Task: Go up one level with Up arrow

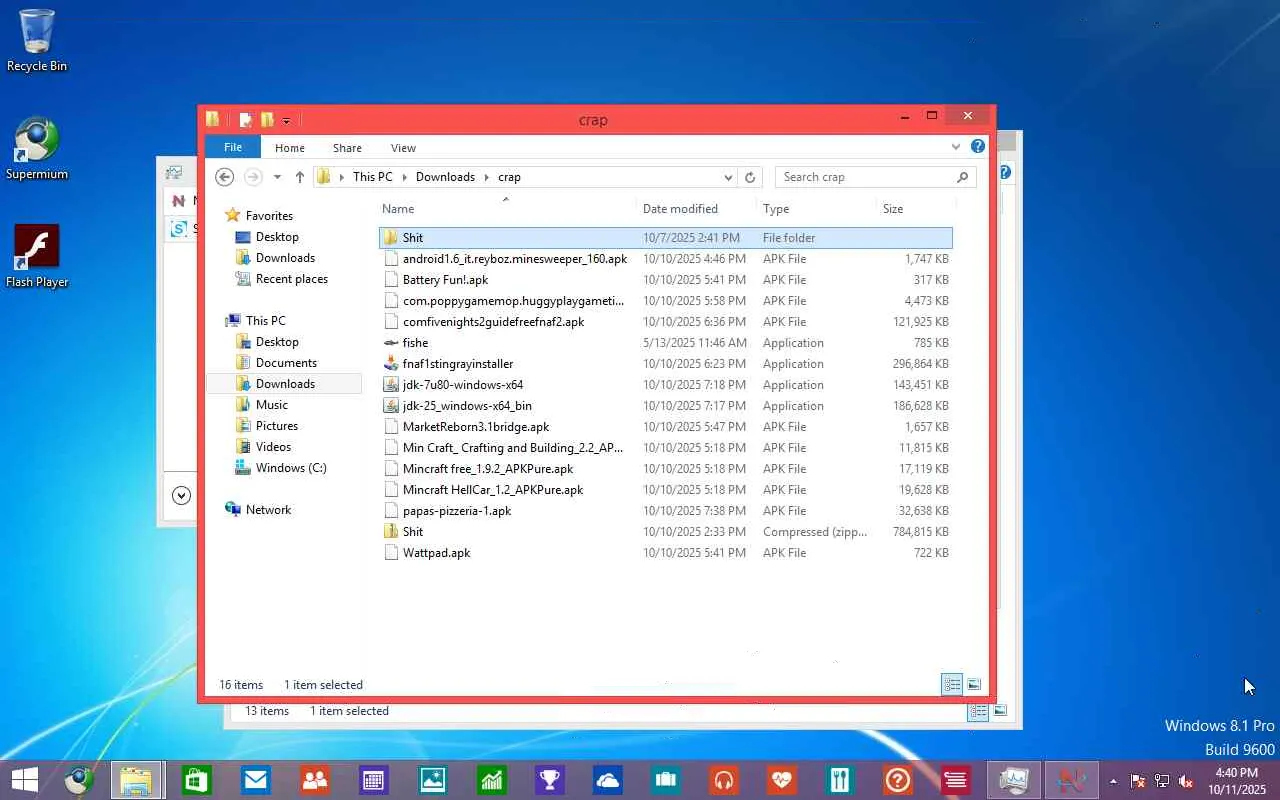Action: click(x=299, y=177)
